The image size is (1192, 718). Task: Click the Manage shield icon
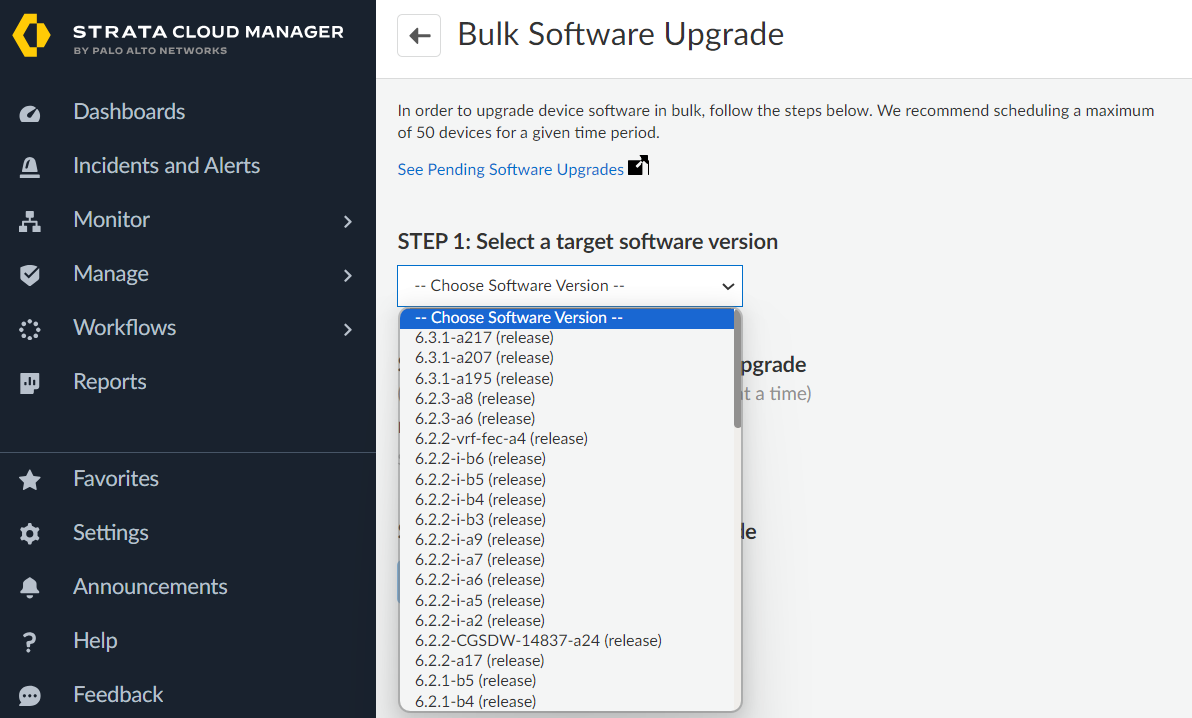pos(30,275)
